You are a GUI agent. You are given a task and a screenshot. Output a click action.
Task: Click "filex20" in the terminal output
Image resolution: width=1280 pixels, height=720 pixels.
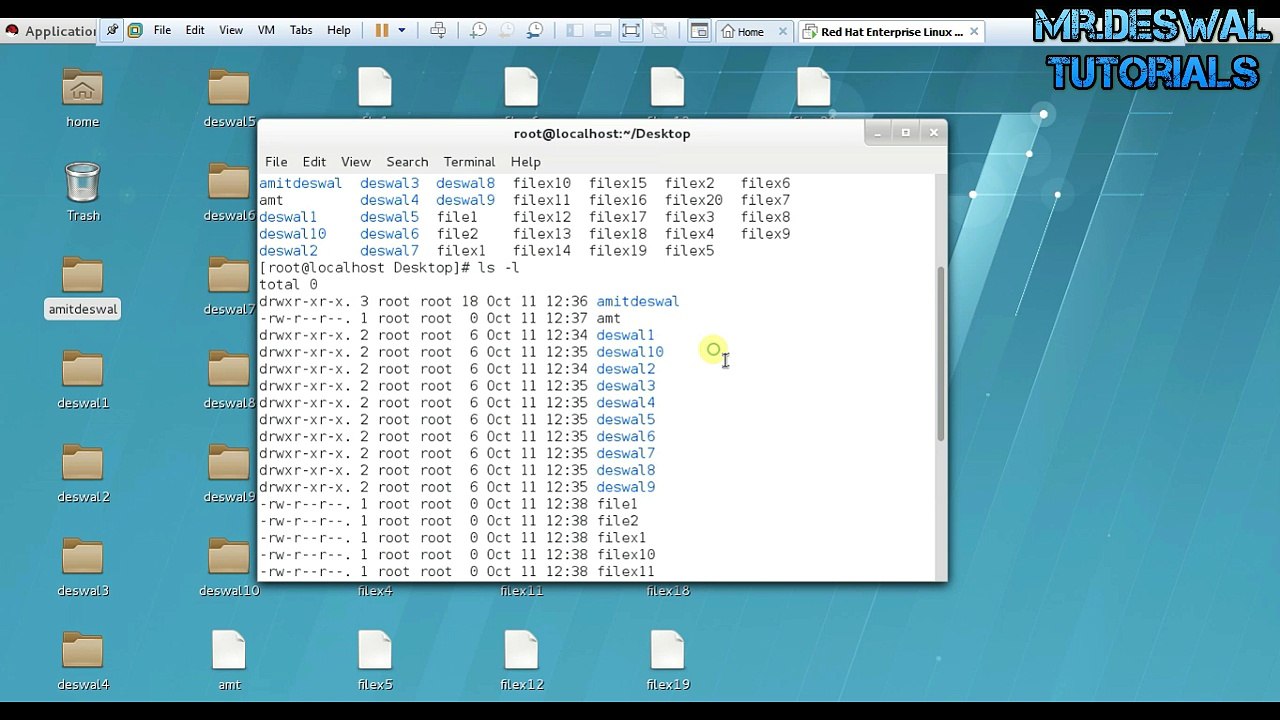(693, 200)
